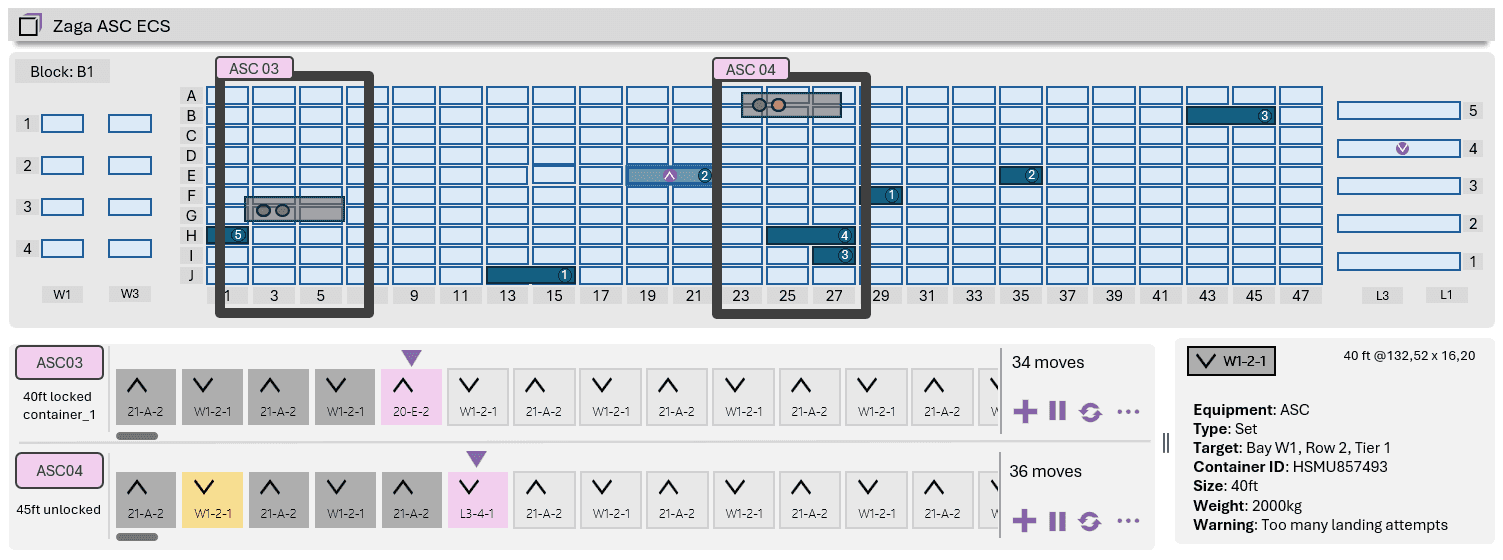Select container stack 3 at row I bay 27
This screenshot has width=1503, height=560.
tap(834, 255)
